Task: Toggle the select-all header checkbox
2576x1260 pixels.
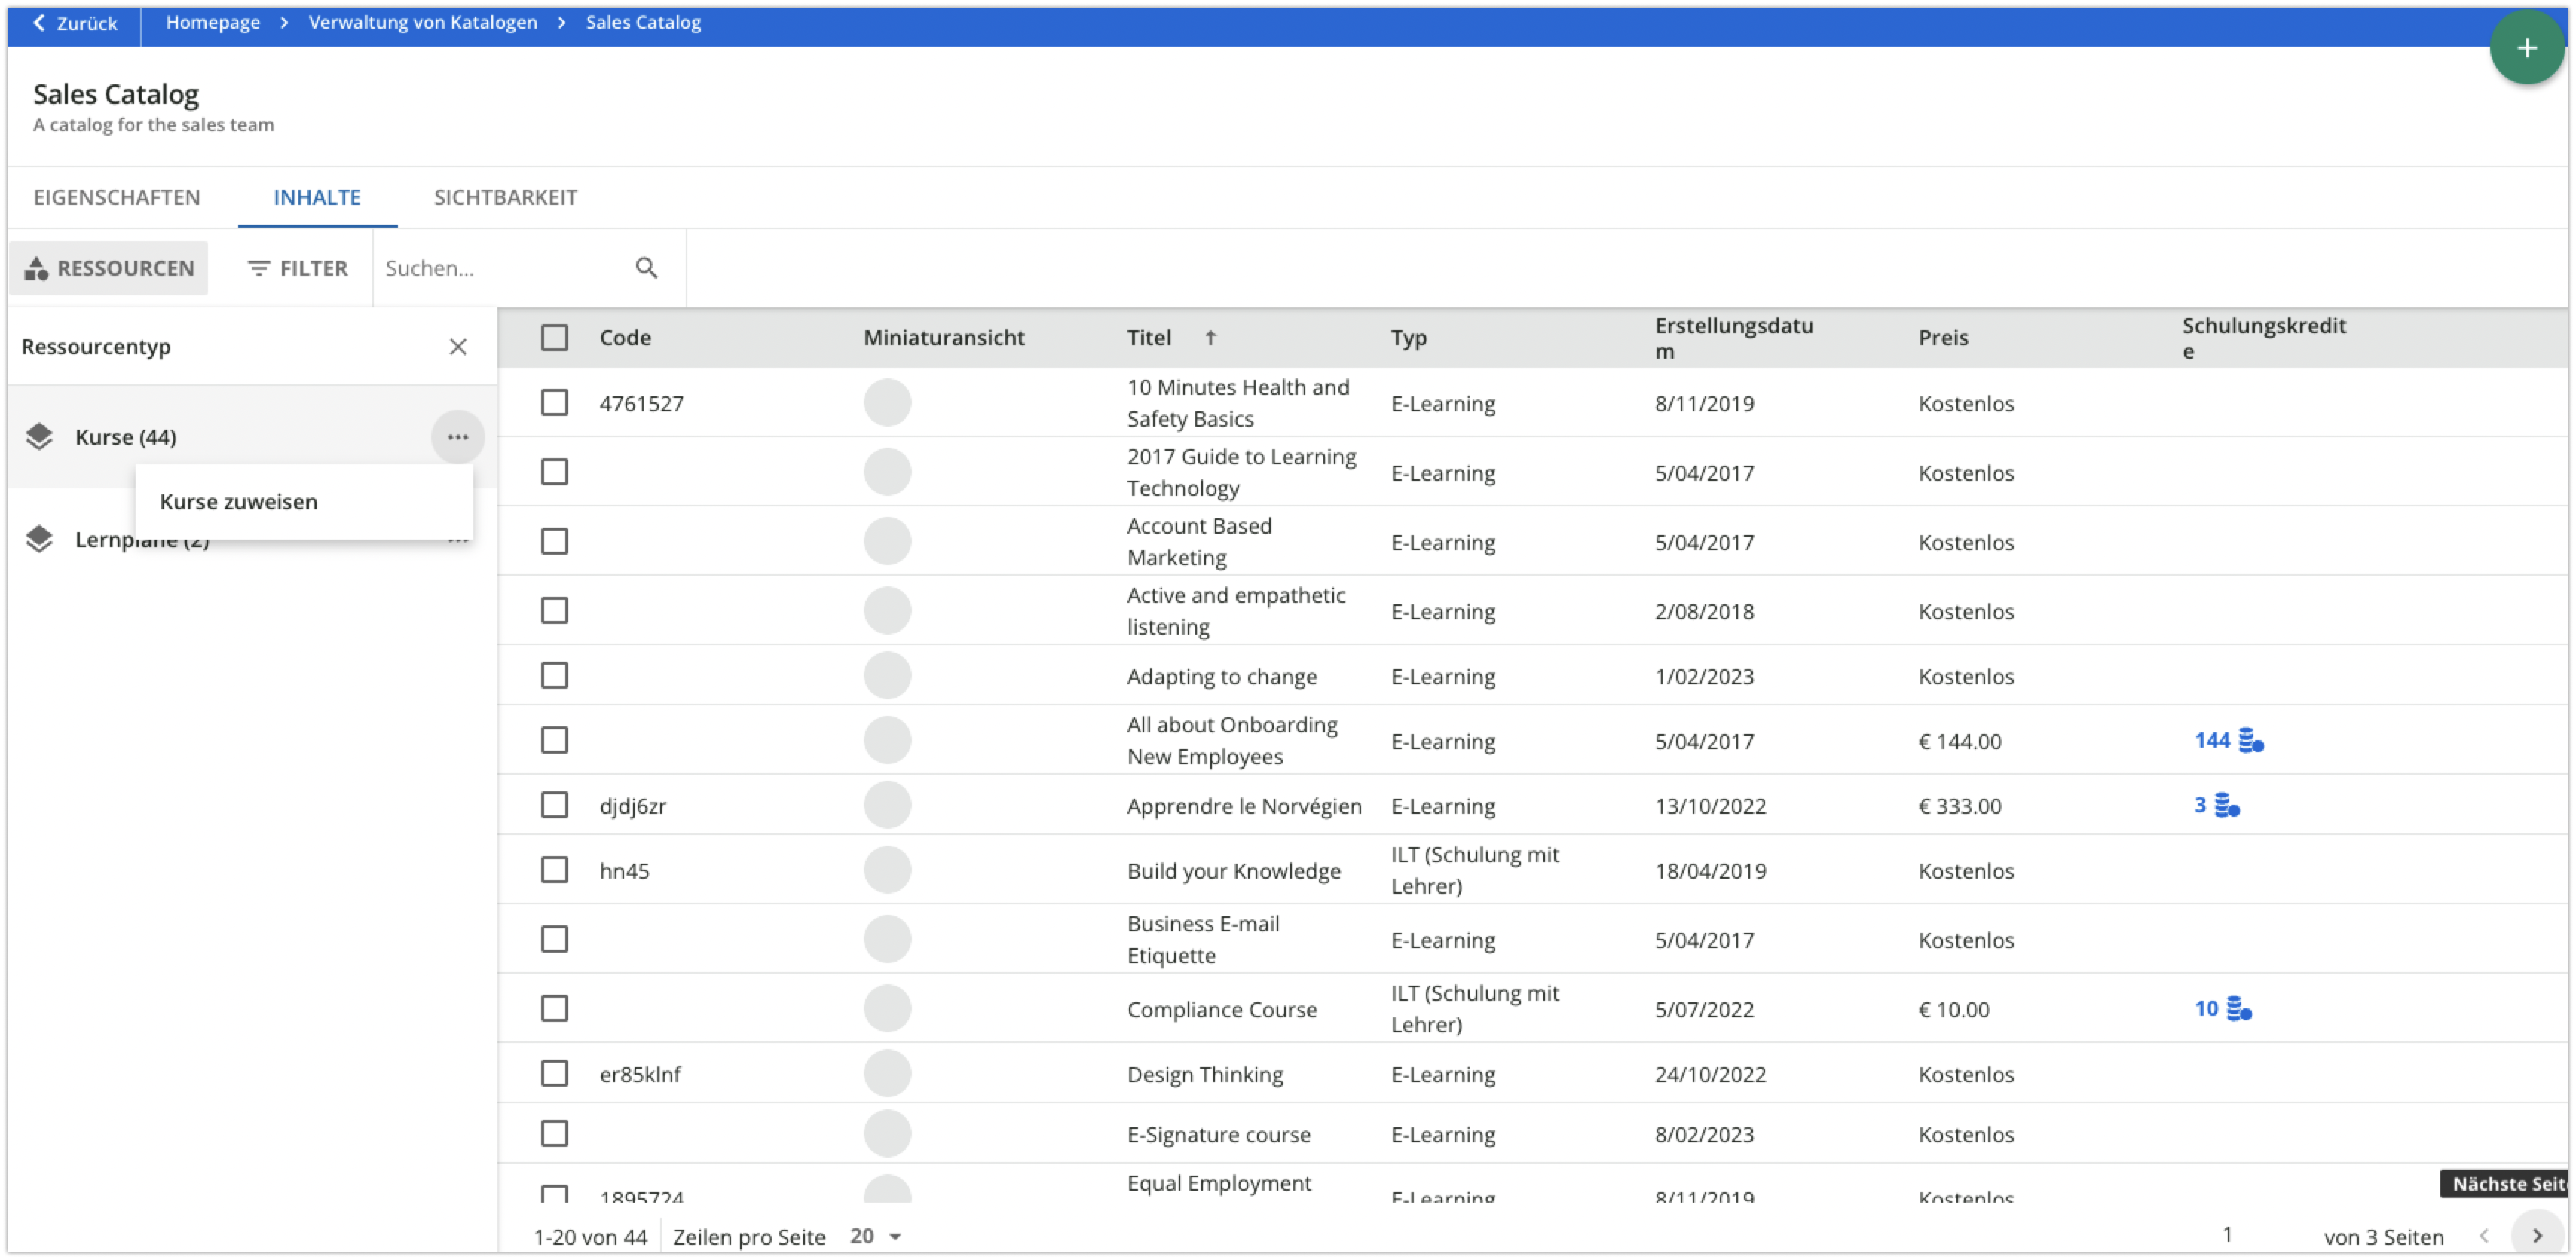Action: 554,338
